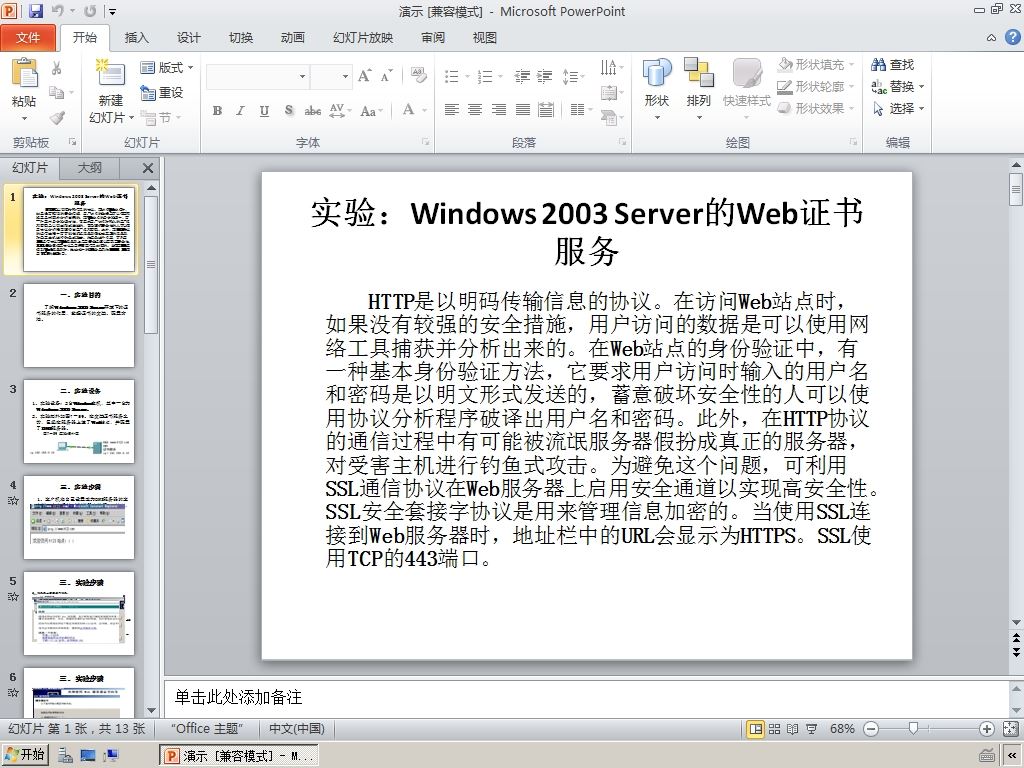Click the Save icon in Quick Access Toolbar
The height and width of the screenshot is (768, 1024).
click(35, 11)
